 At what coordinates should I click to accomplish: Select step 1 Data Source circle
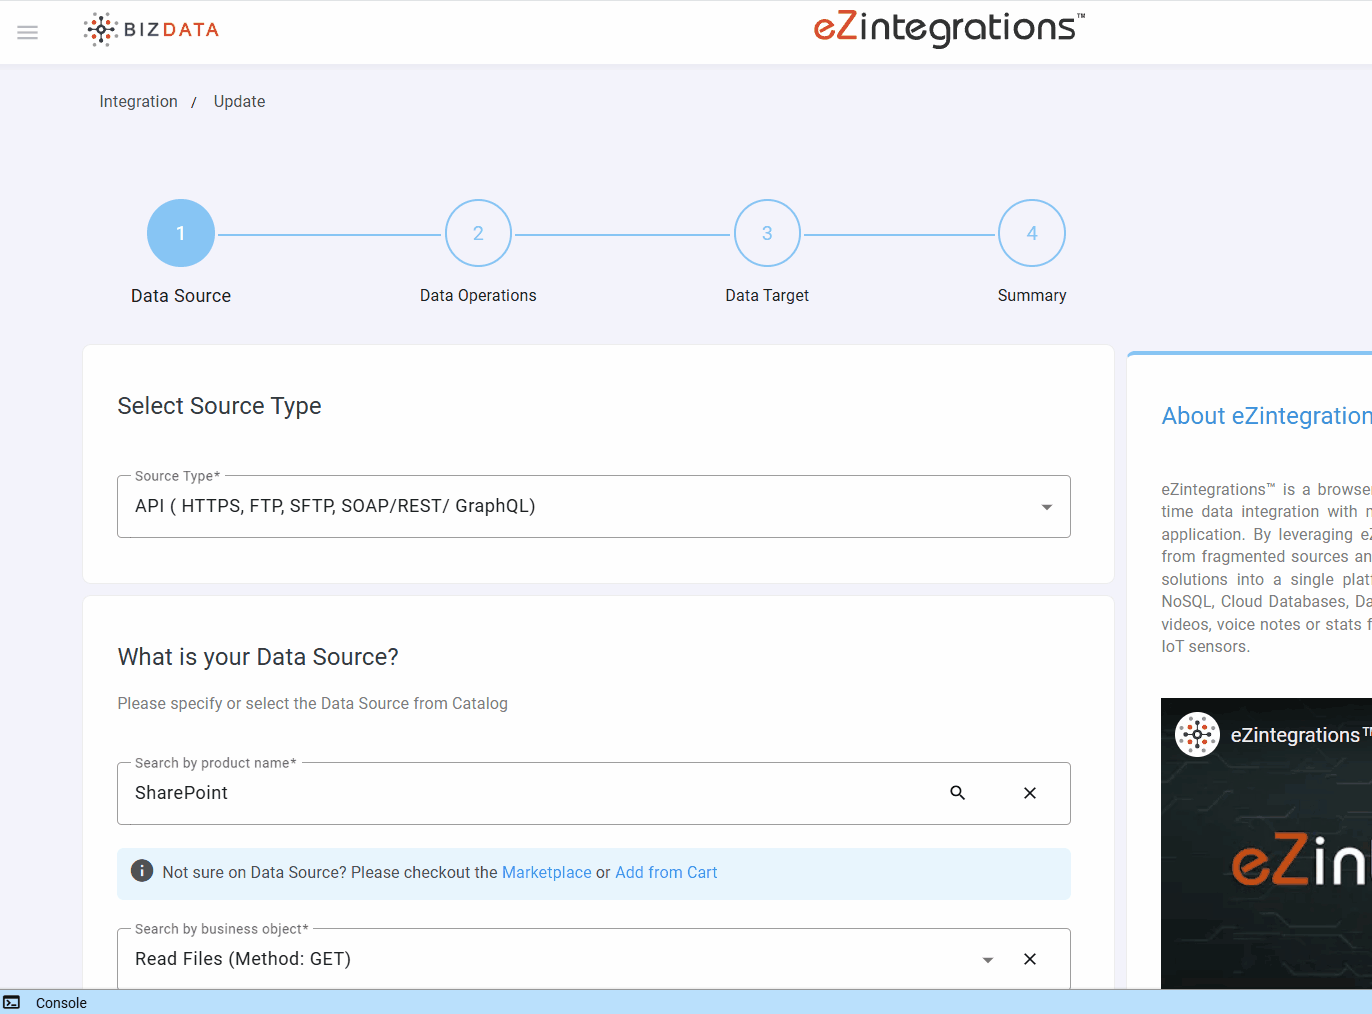181,233
